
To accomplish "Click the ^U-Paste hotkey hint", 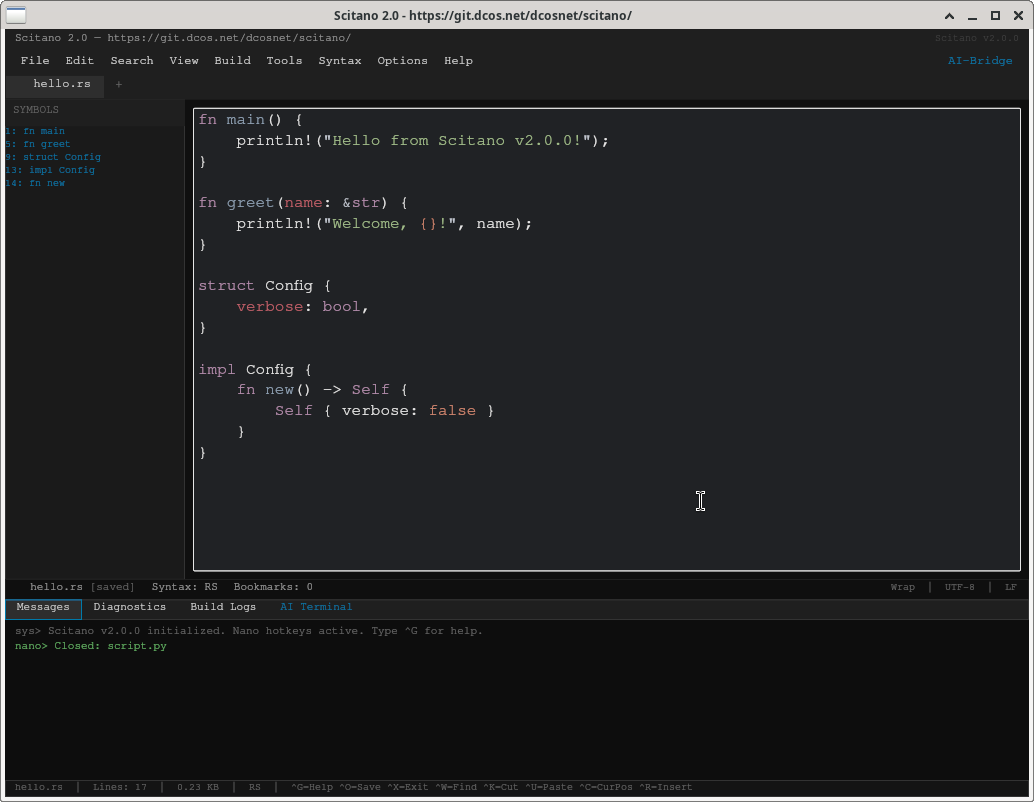I will [x=549, y=787].
